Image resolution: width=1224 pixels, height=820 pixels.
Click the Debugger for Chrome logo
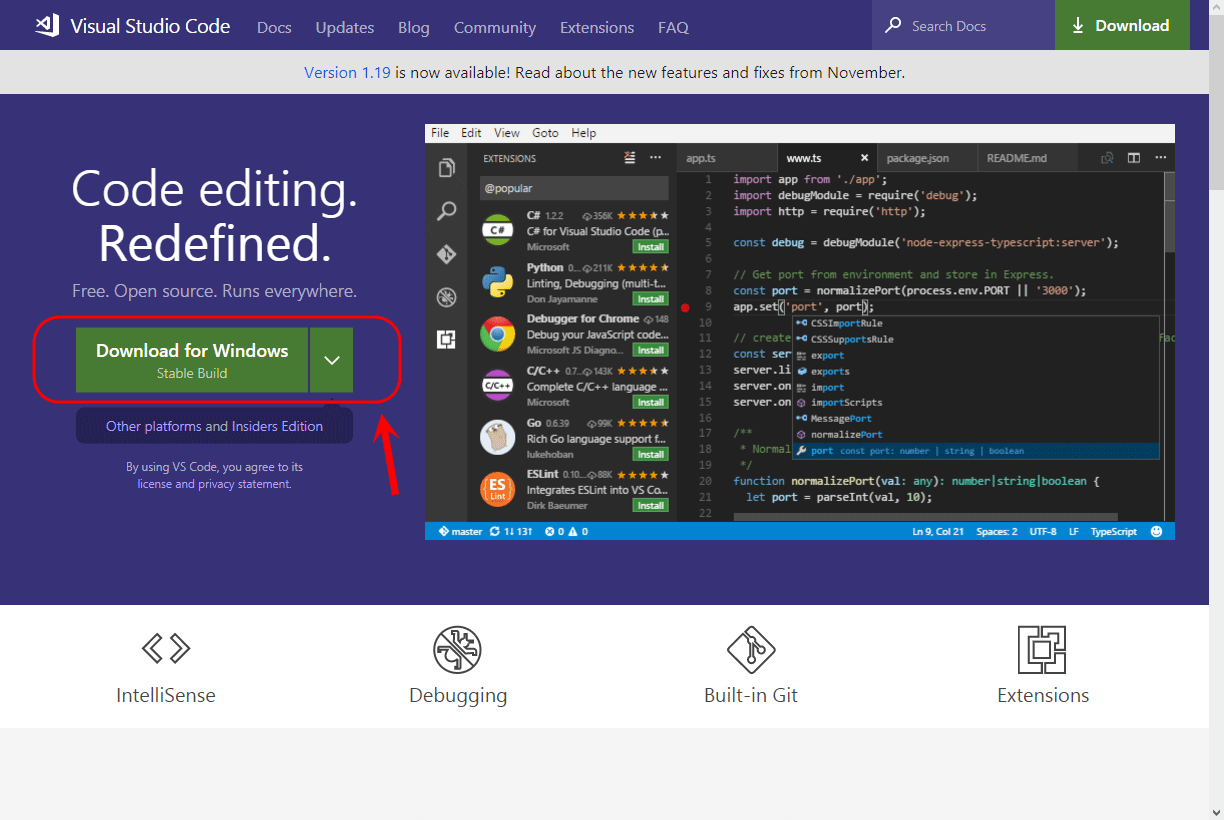pos(498,334)
